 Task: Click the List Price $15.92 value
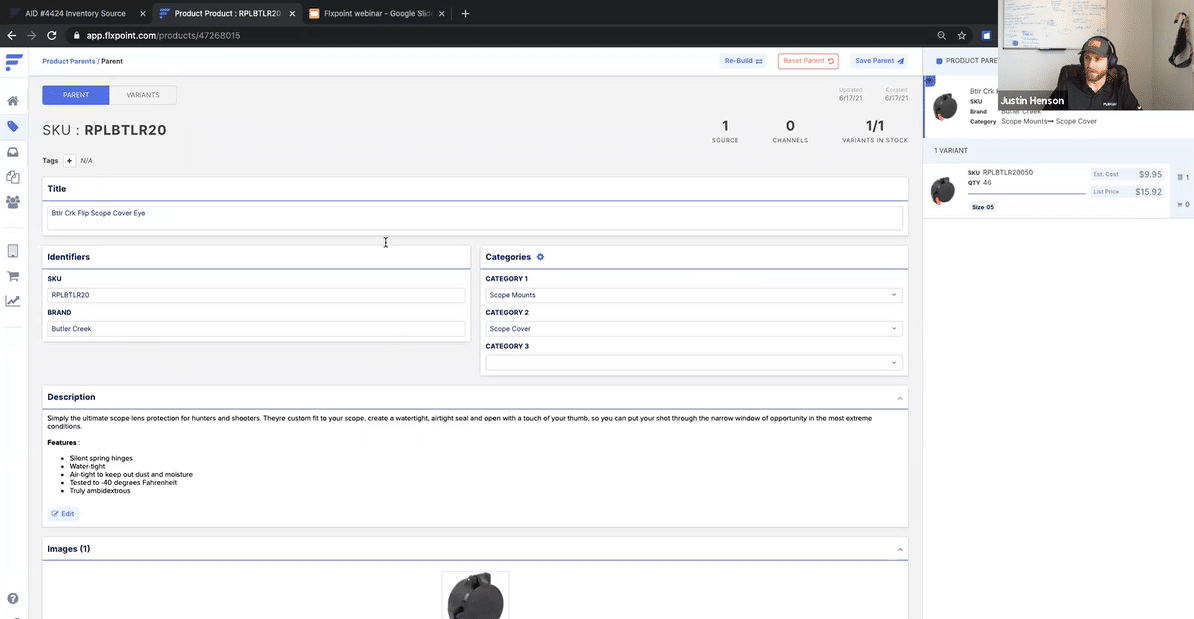pyautogui.click(x=1148, y=192)
